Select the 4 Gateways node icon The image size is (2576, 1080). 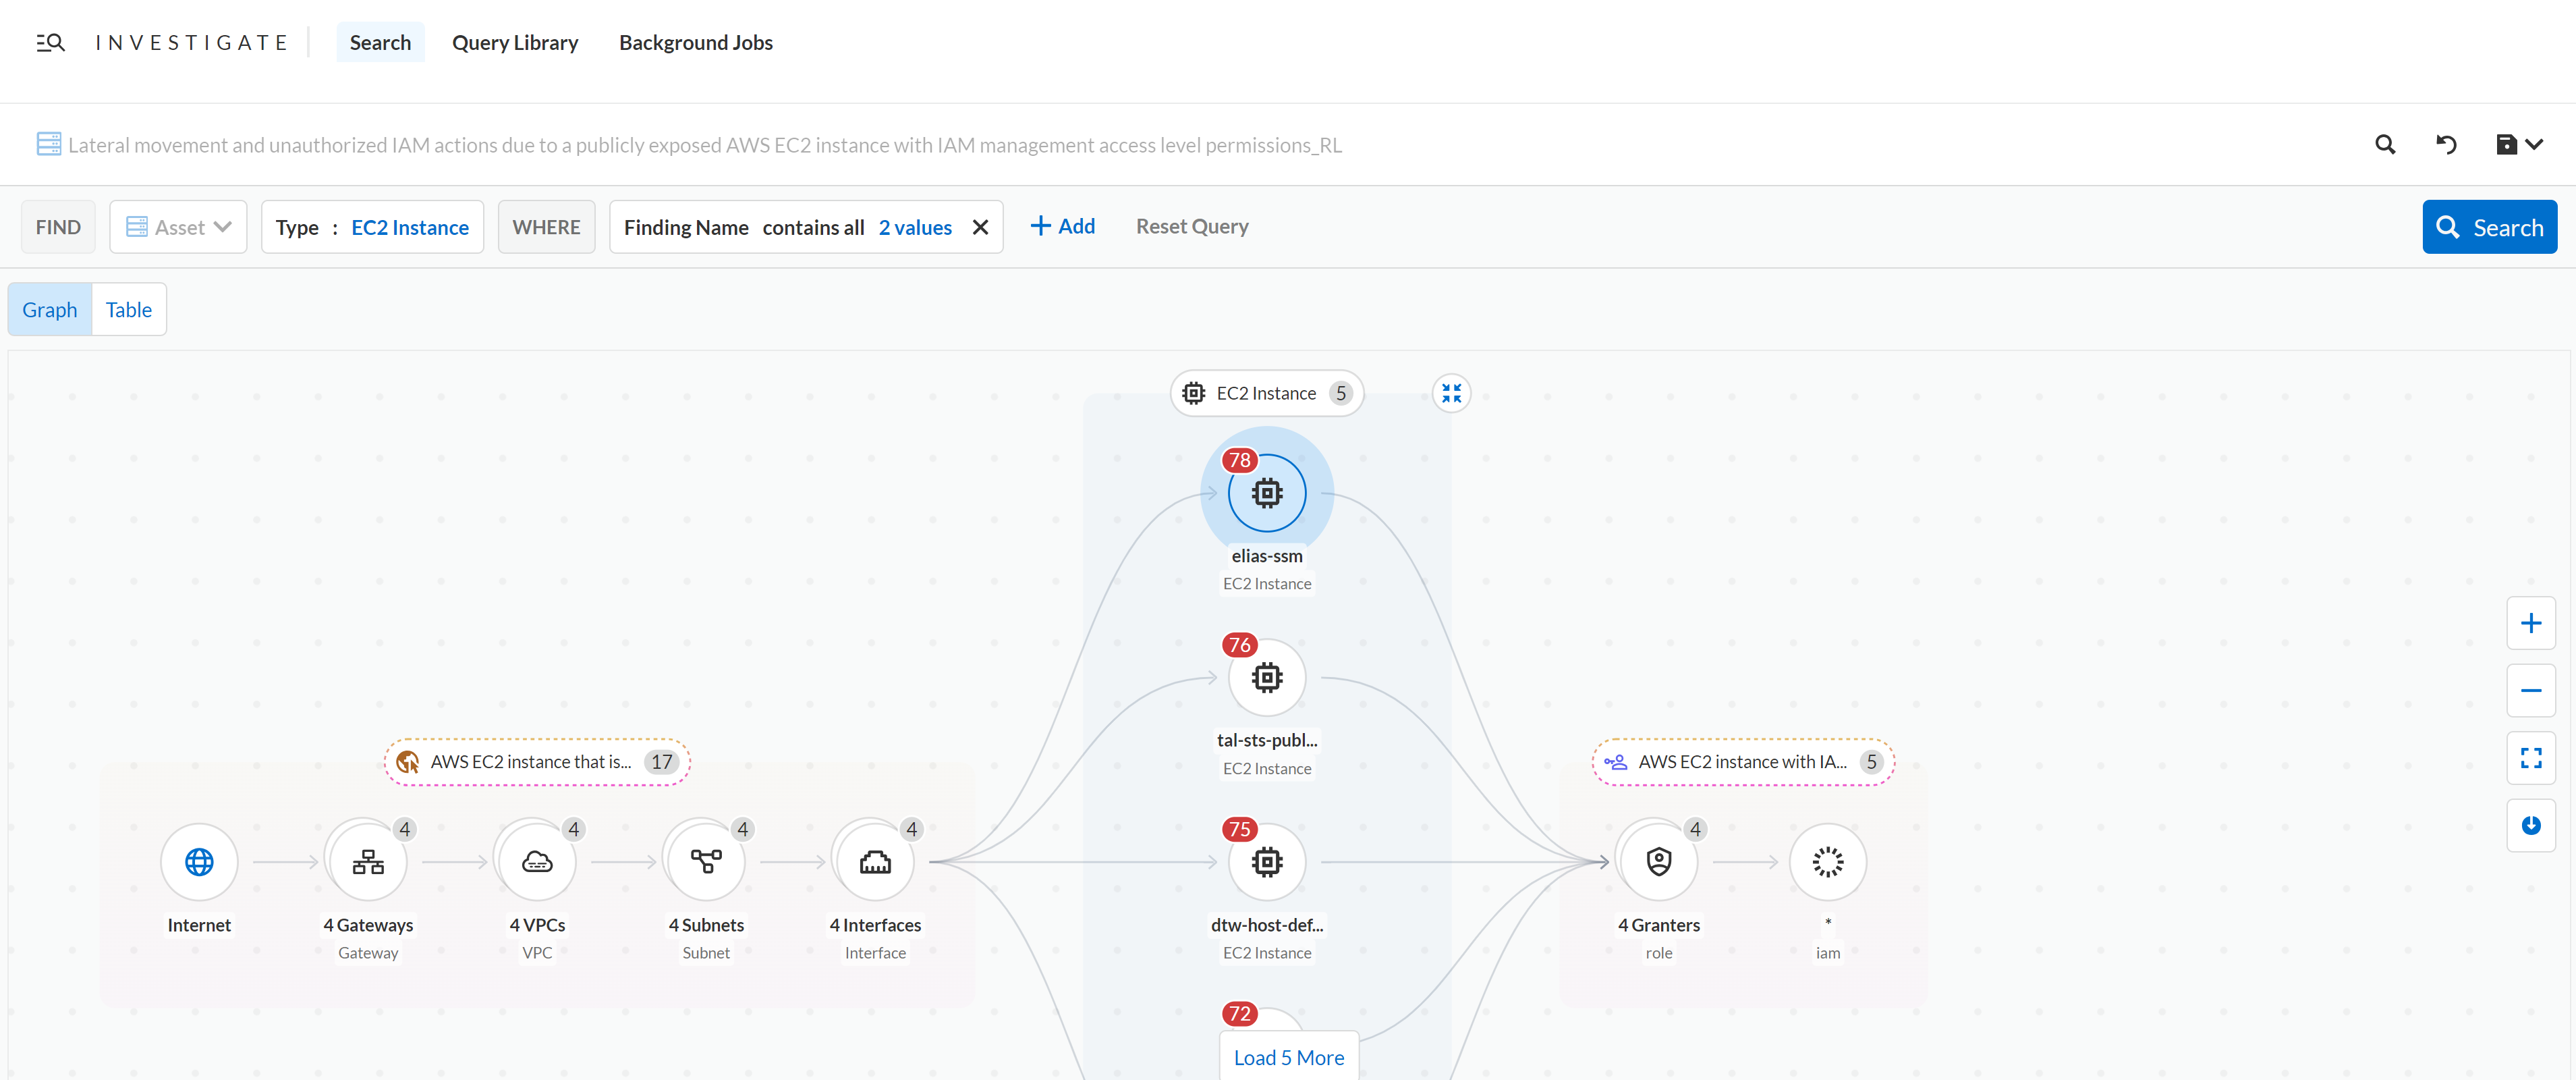(x=368, y=861)
